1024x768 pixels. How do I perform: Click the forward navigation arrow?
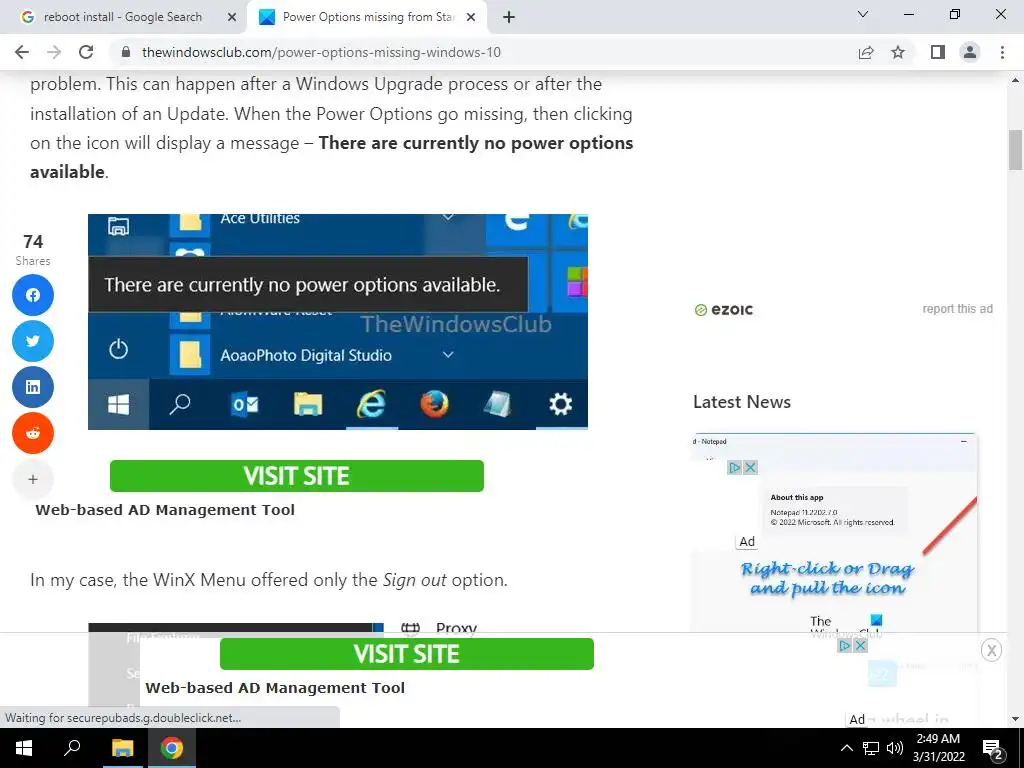pyautogui.click(x=54, y=52)
